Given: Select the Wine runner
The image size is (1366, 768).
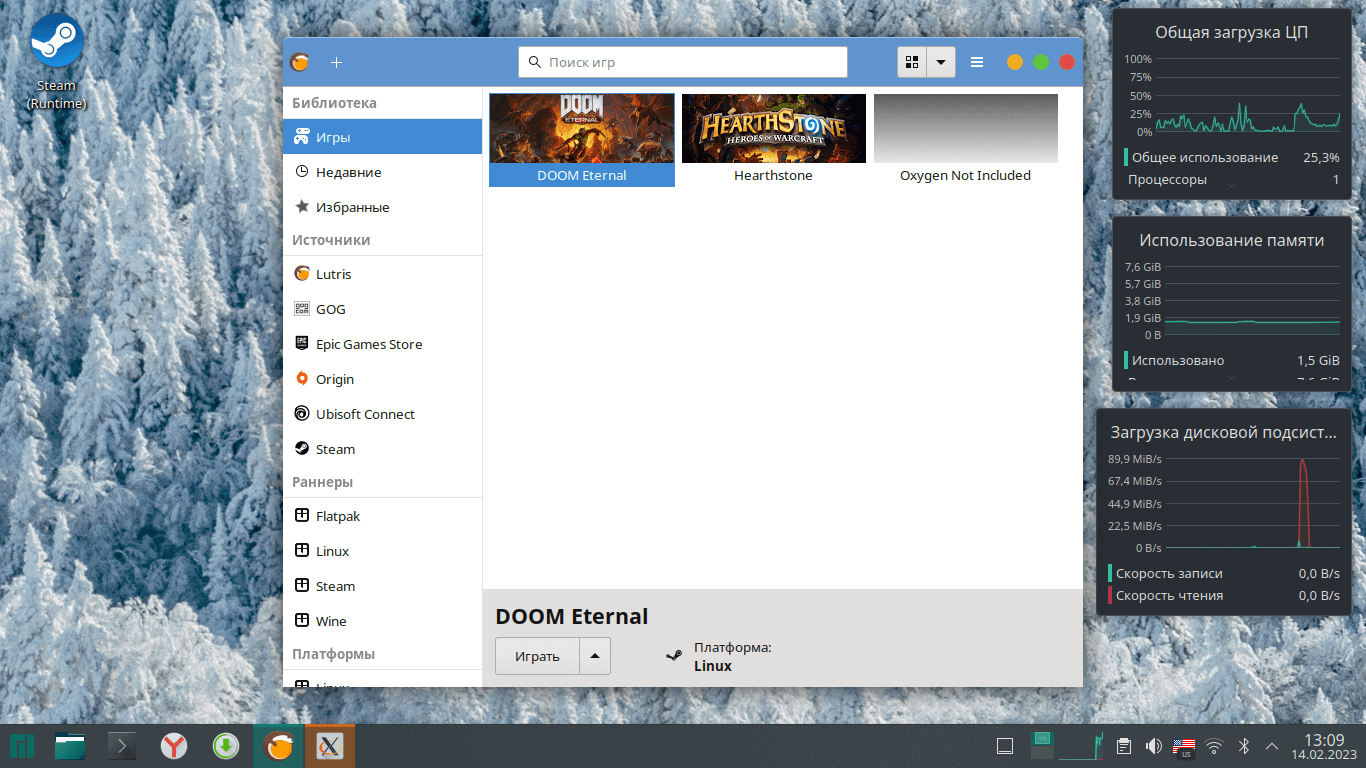Looking at the screenshot, I should [382, 621].
